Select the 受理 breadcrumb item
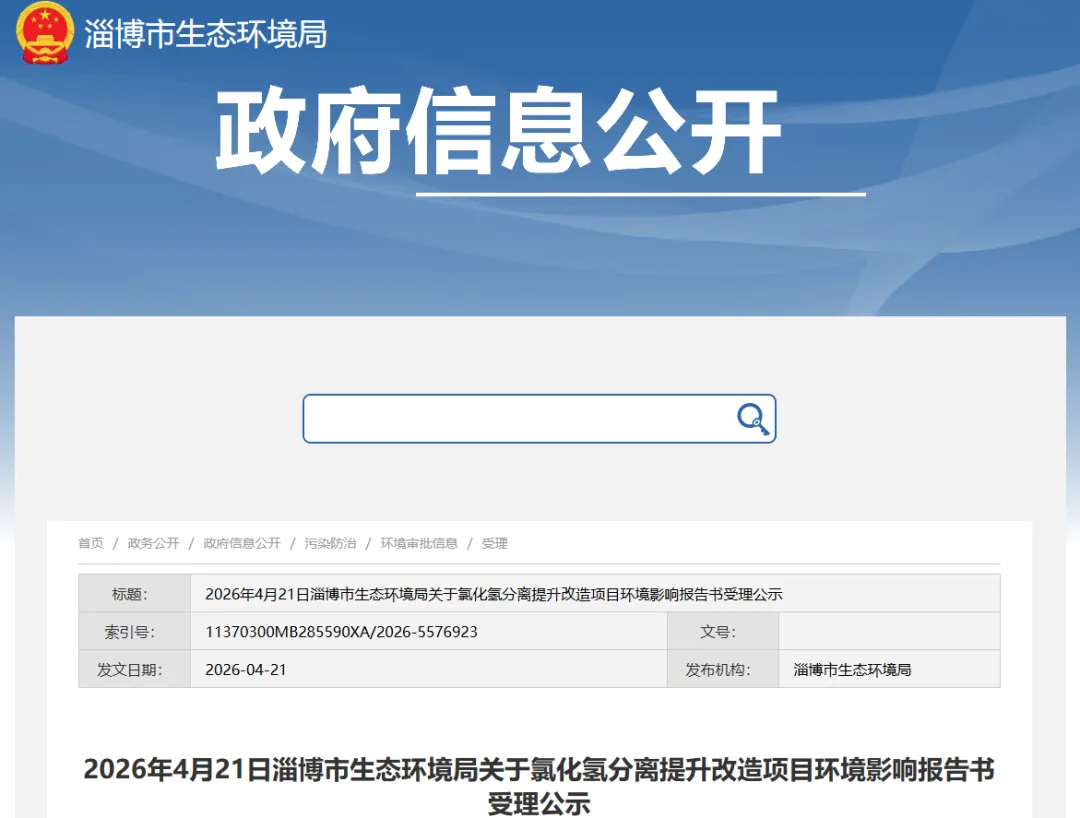 point(494,543)
